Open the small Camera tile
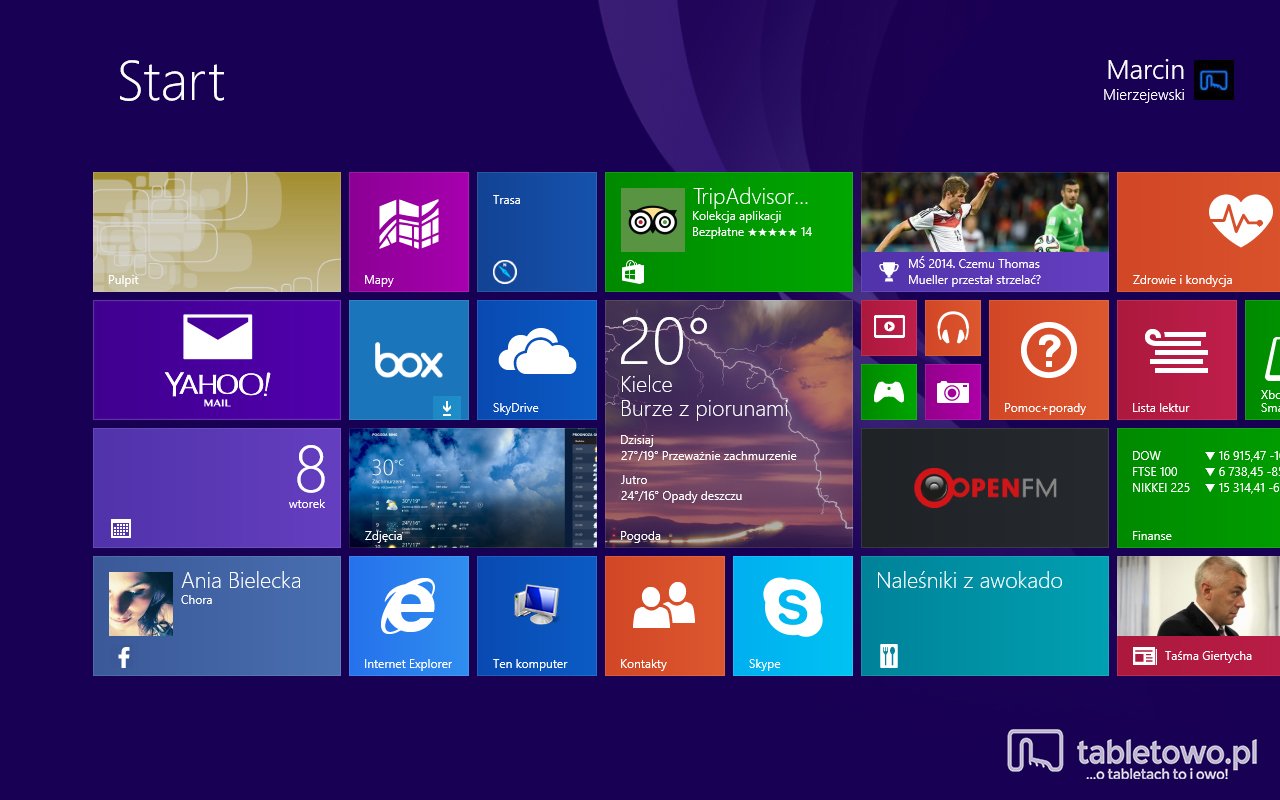This screenshot has height=800, width=1280. [953, 392]
